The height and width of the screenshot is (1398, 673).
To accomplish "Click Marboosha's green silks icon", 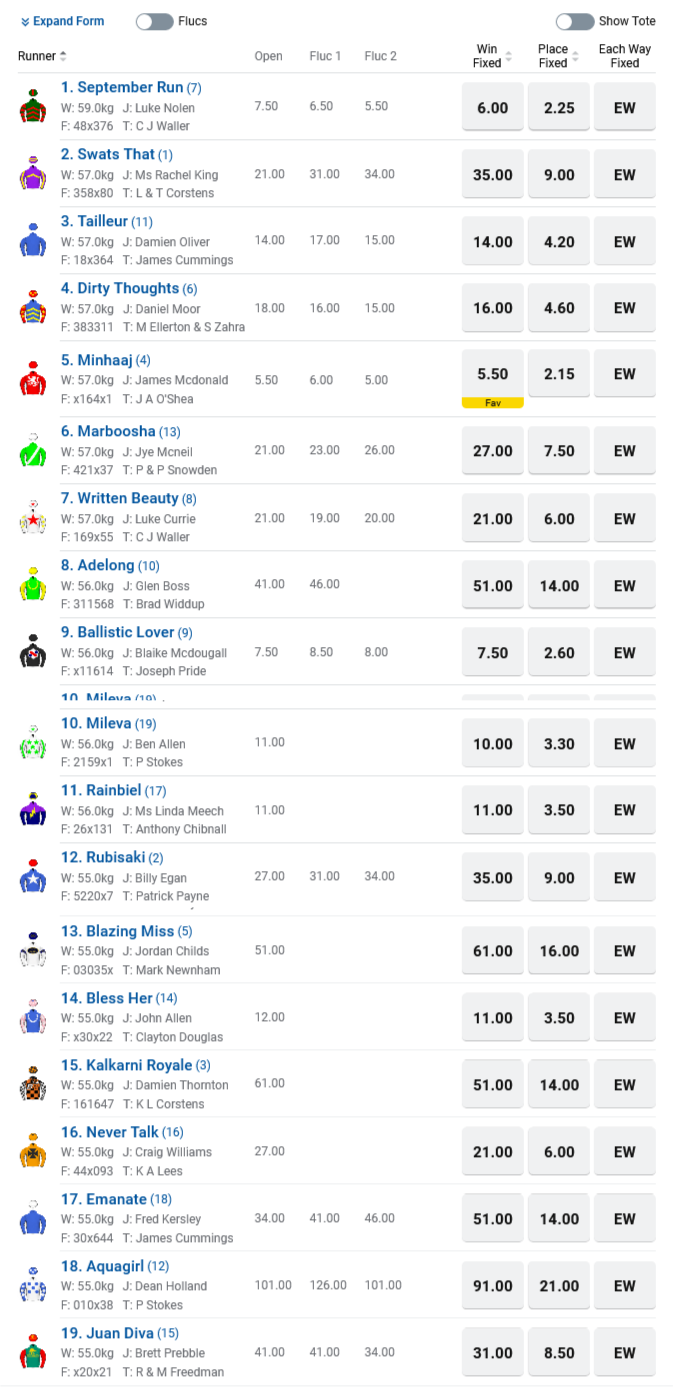I will [33, 451].
